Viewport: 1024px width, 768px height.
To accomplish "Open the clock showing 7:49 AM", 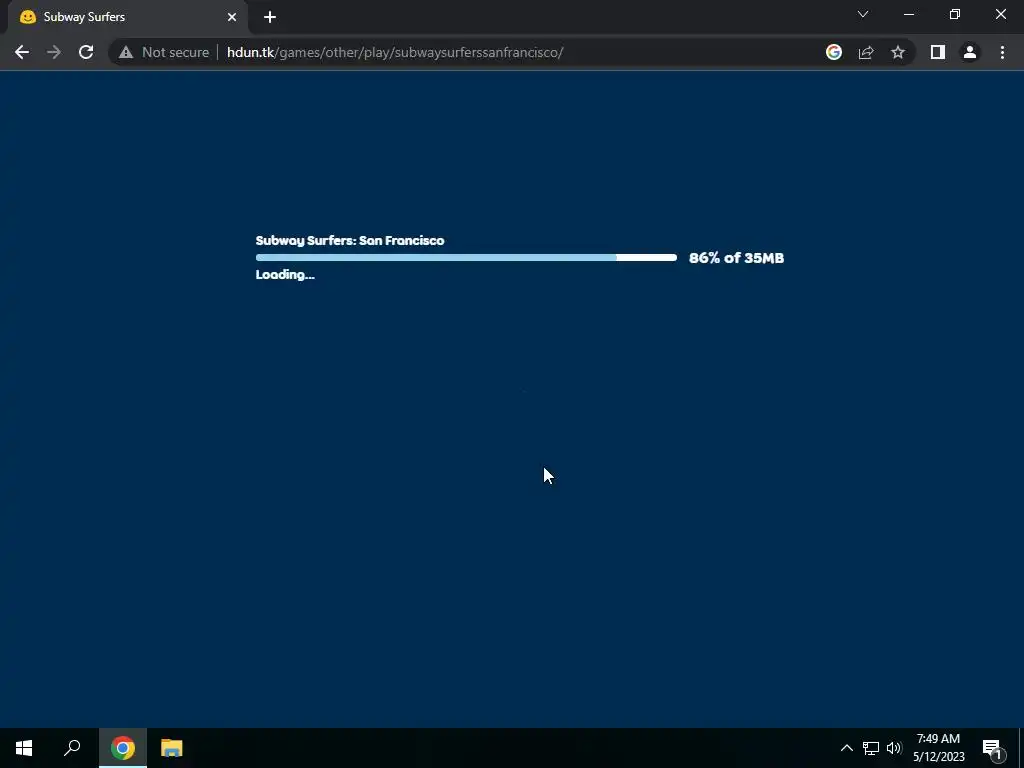I will pyautogui.click(x=938, y=748).
